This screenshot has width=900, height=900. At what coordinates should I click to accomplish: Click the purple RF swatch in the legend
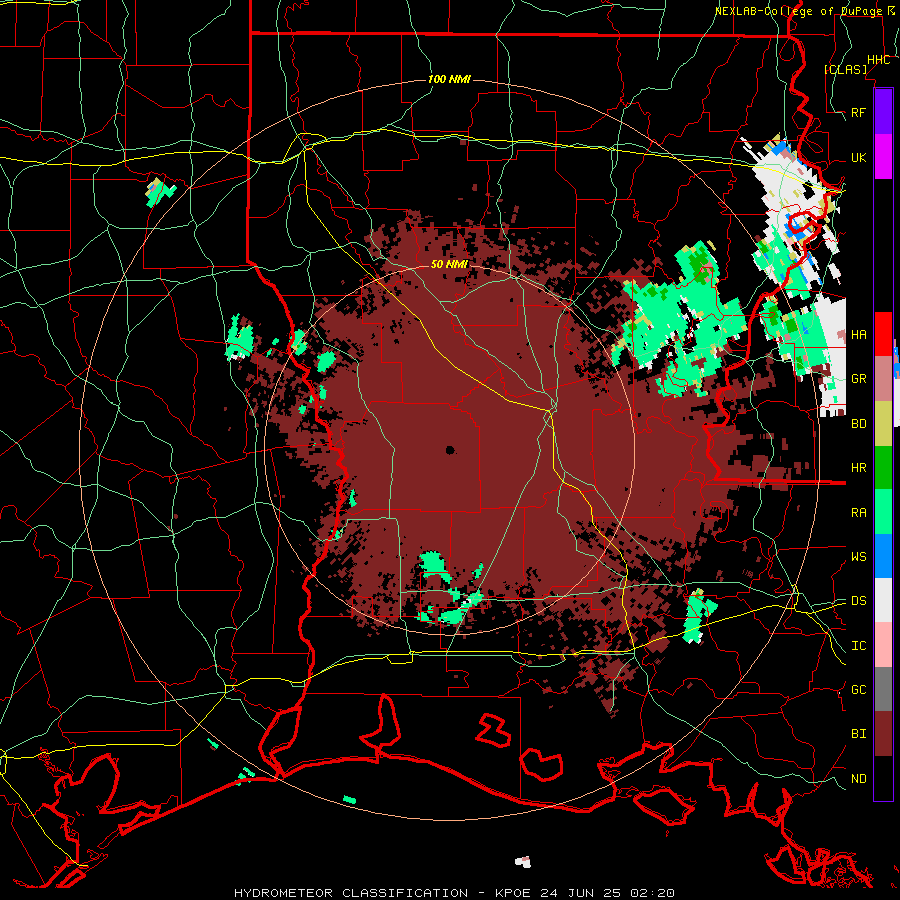pyautogui.click(x=883, y=112)
